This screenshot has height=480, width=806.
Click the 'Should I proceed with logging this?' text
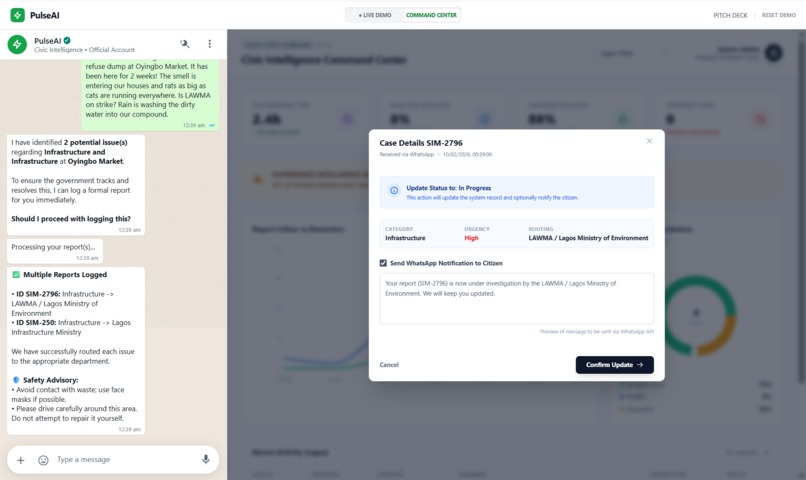pos(71,219)
